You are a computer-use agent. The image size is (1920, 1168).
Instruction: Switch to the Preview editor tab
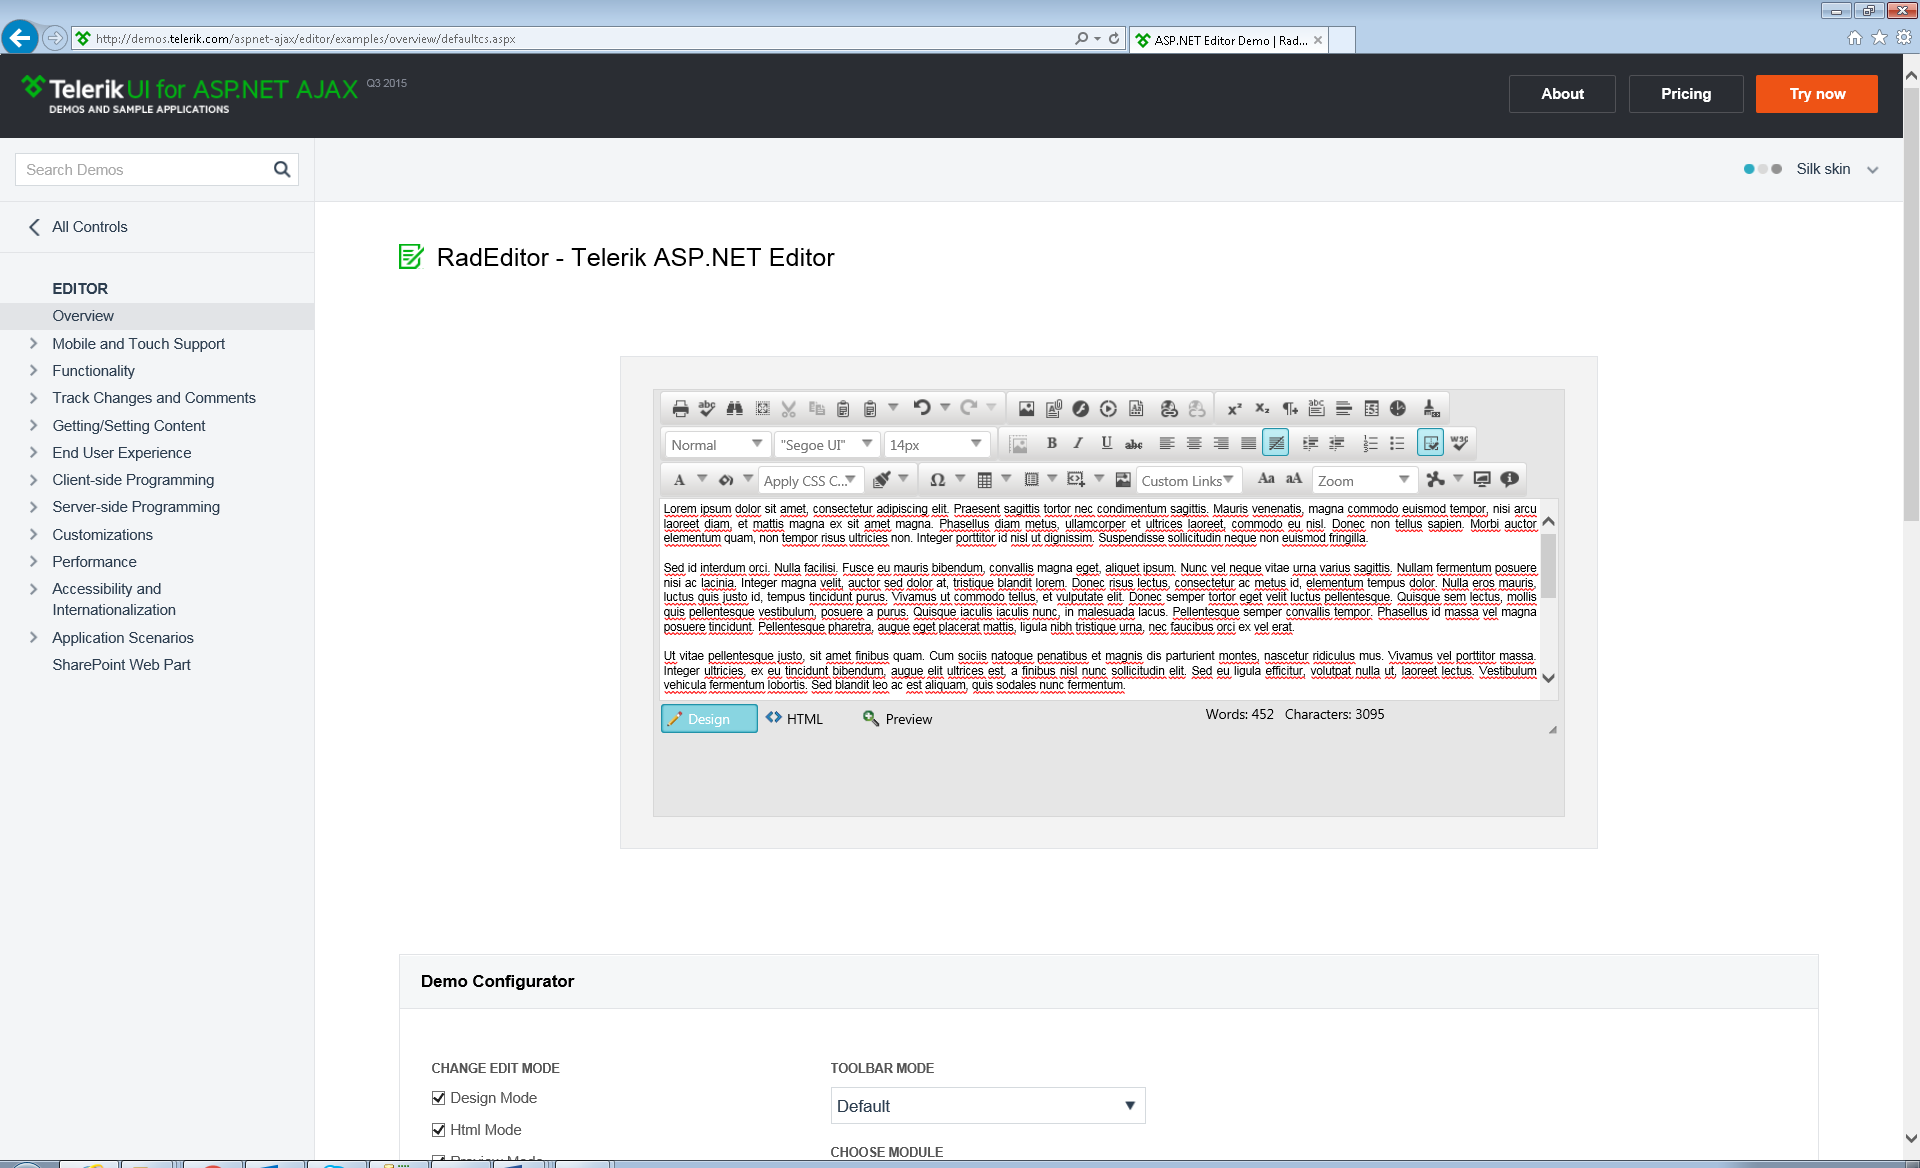pyautogui.click(x=898, y=719)
